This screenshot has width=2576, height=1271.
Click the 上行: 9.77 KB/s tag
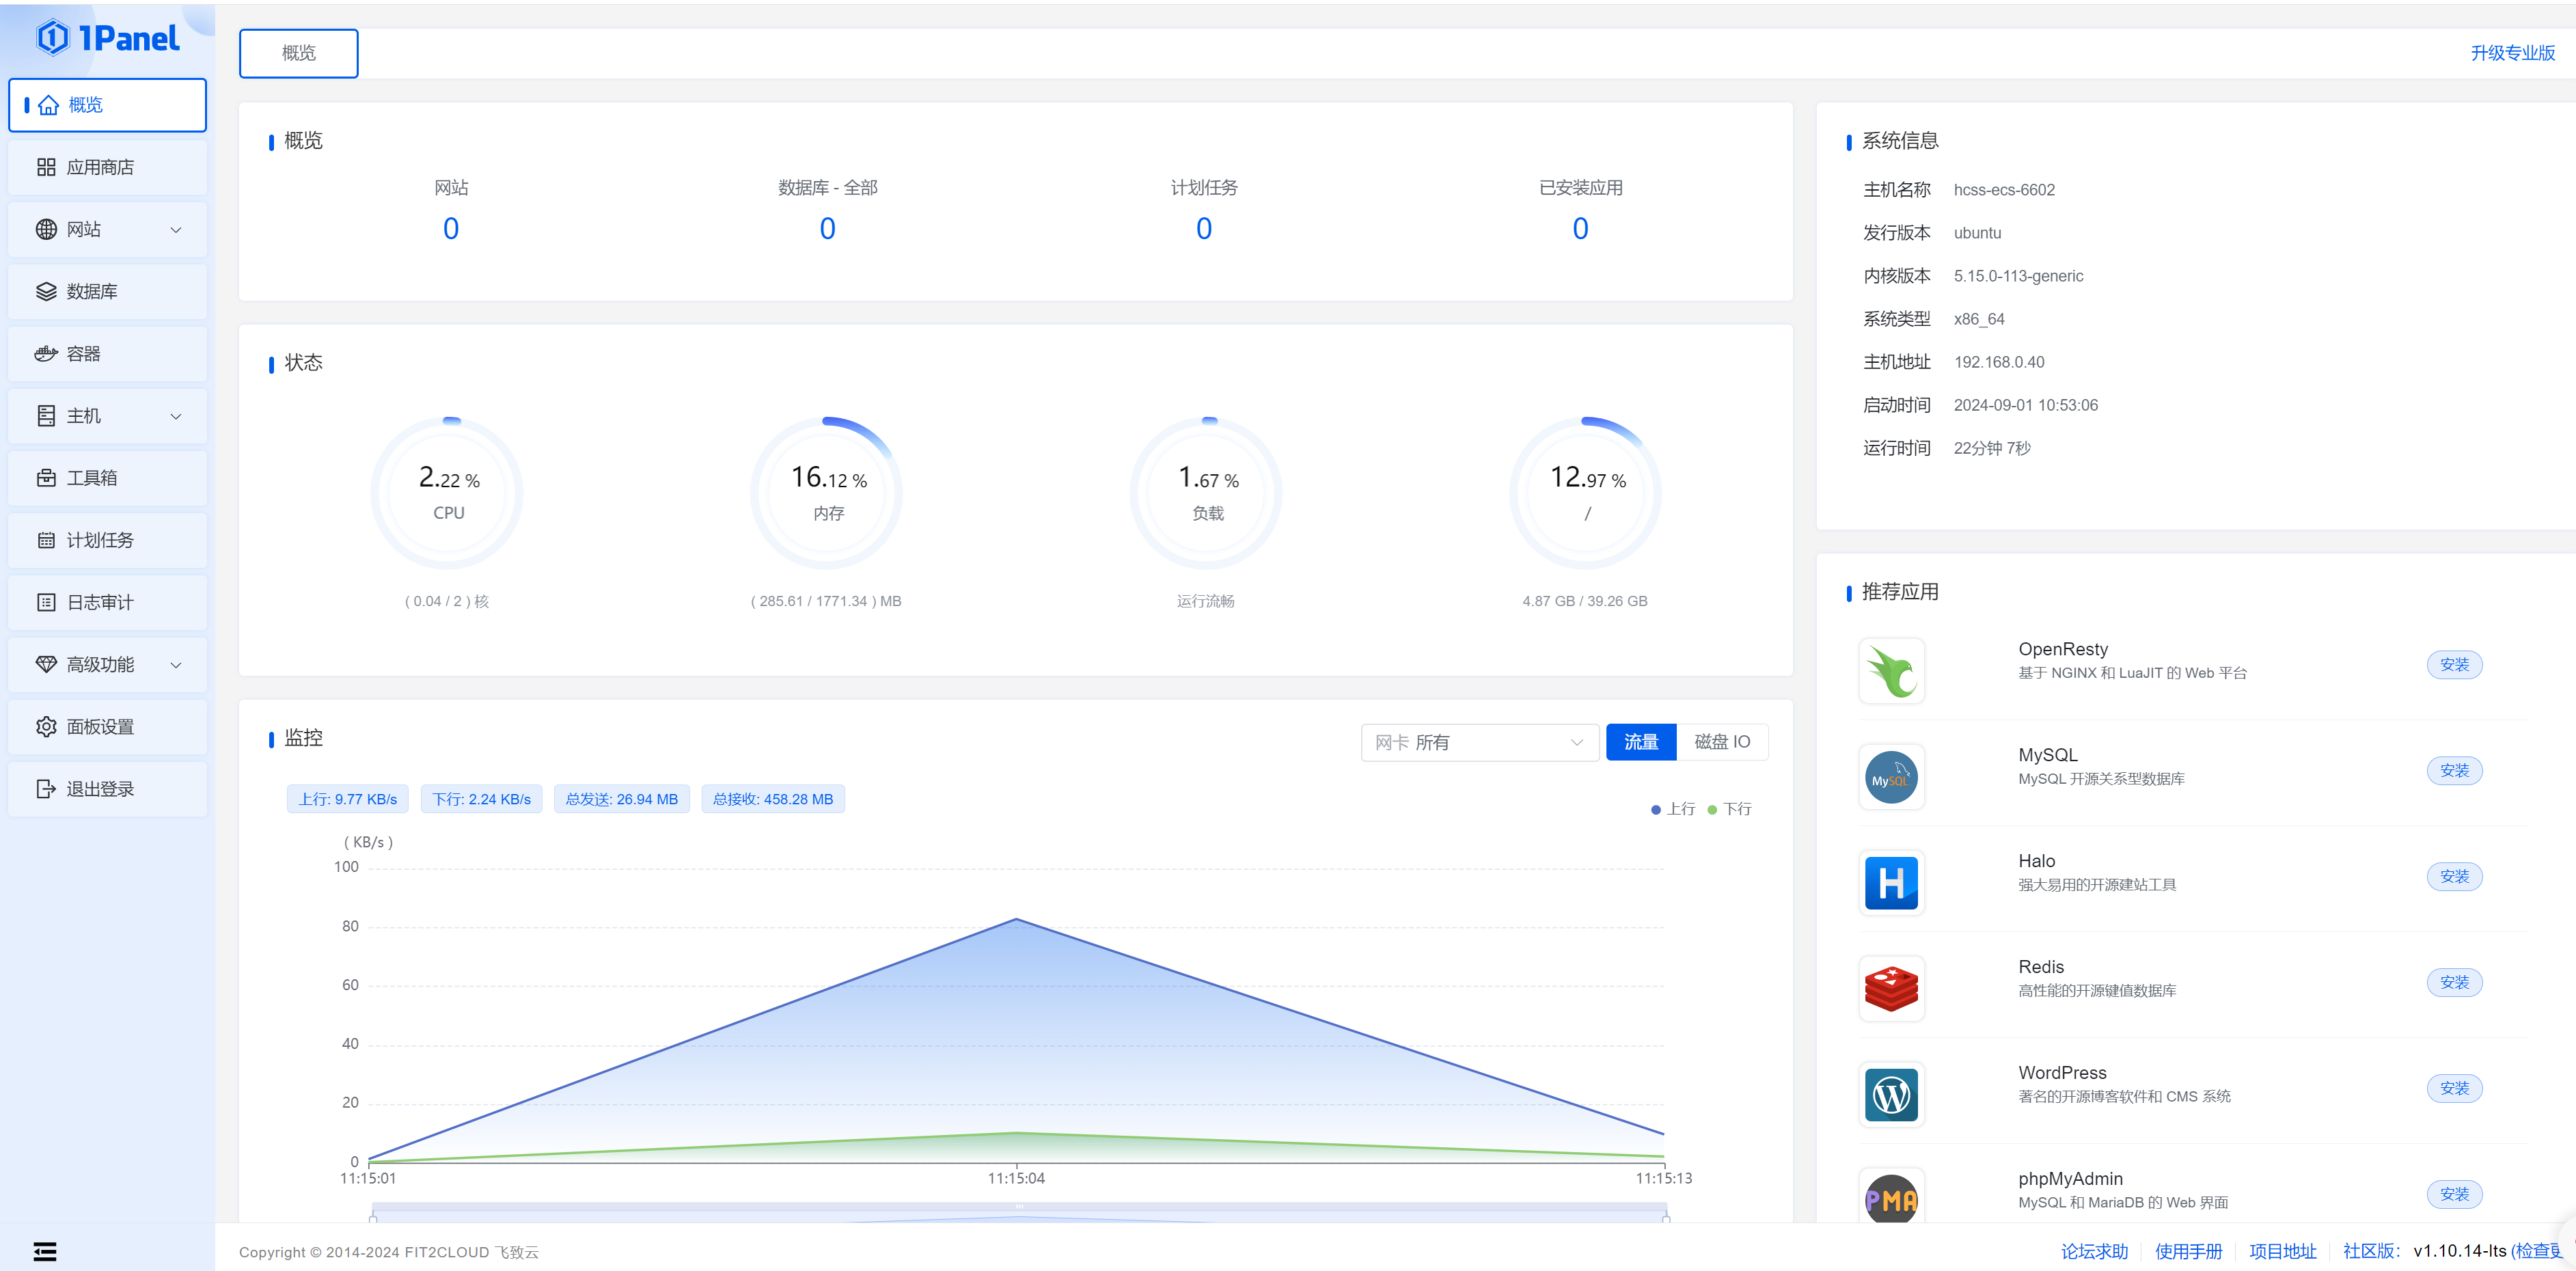tap(347, 800)
